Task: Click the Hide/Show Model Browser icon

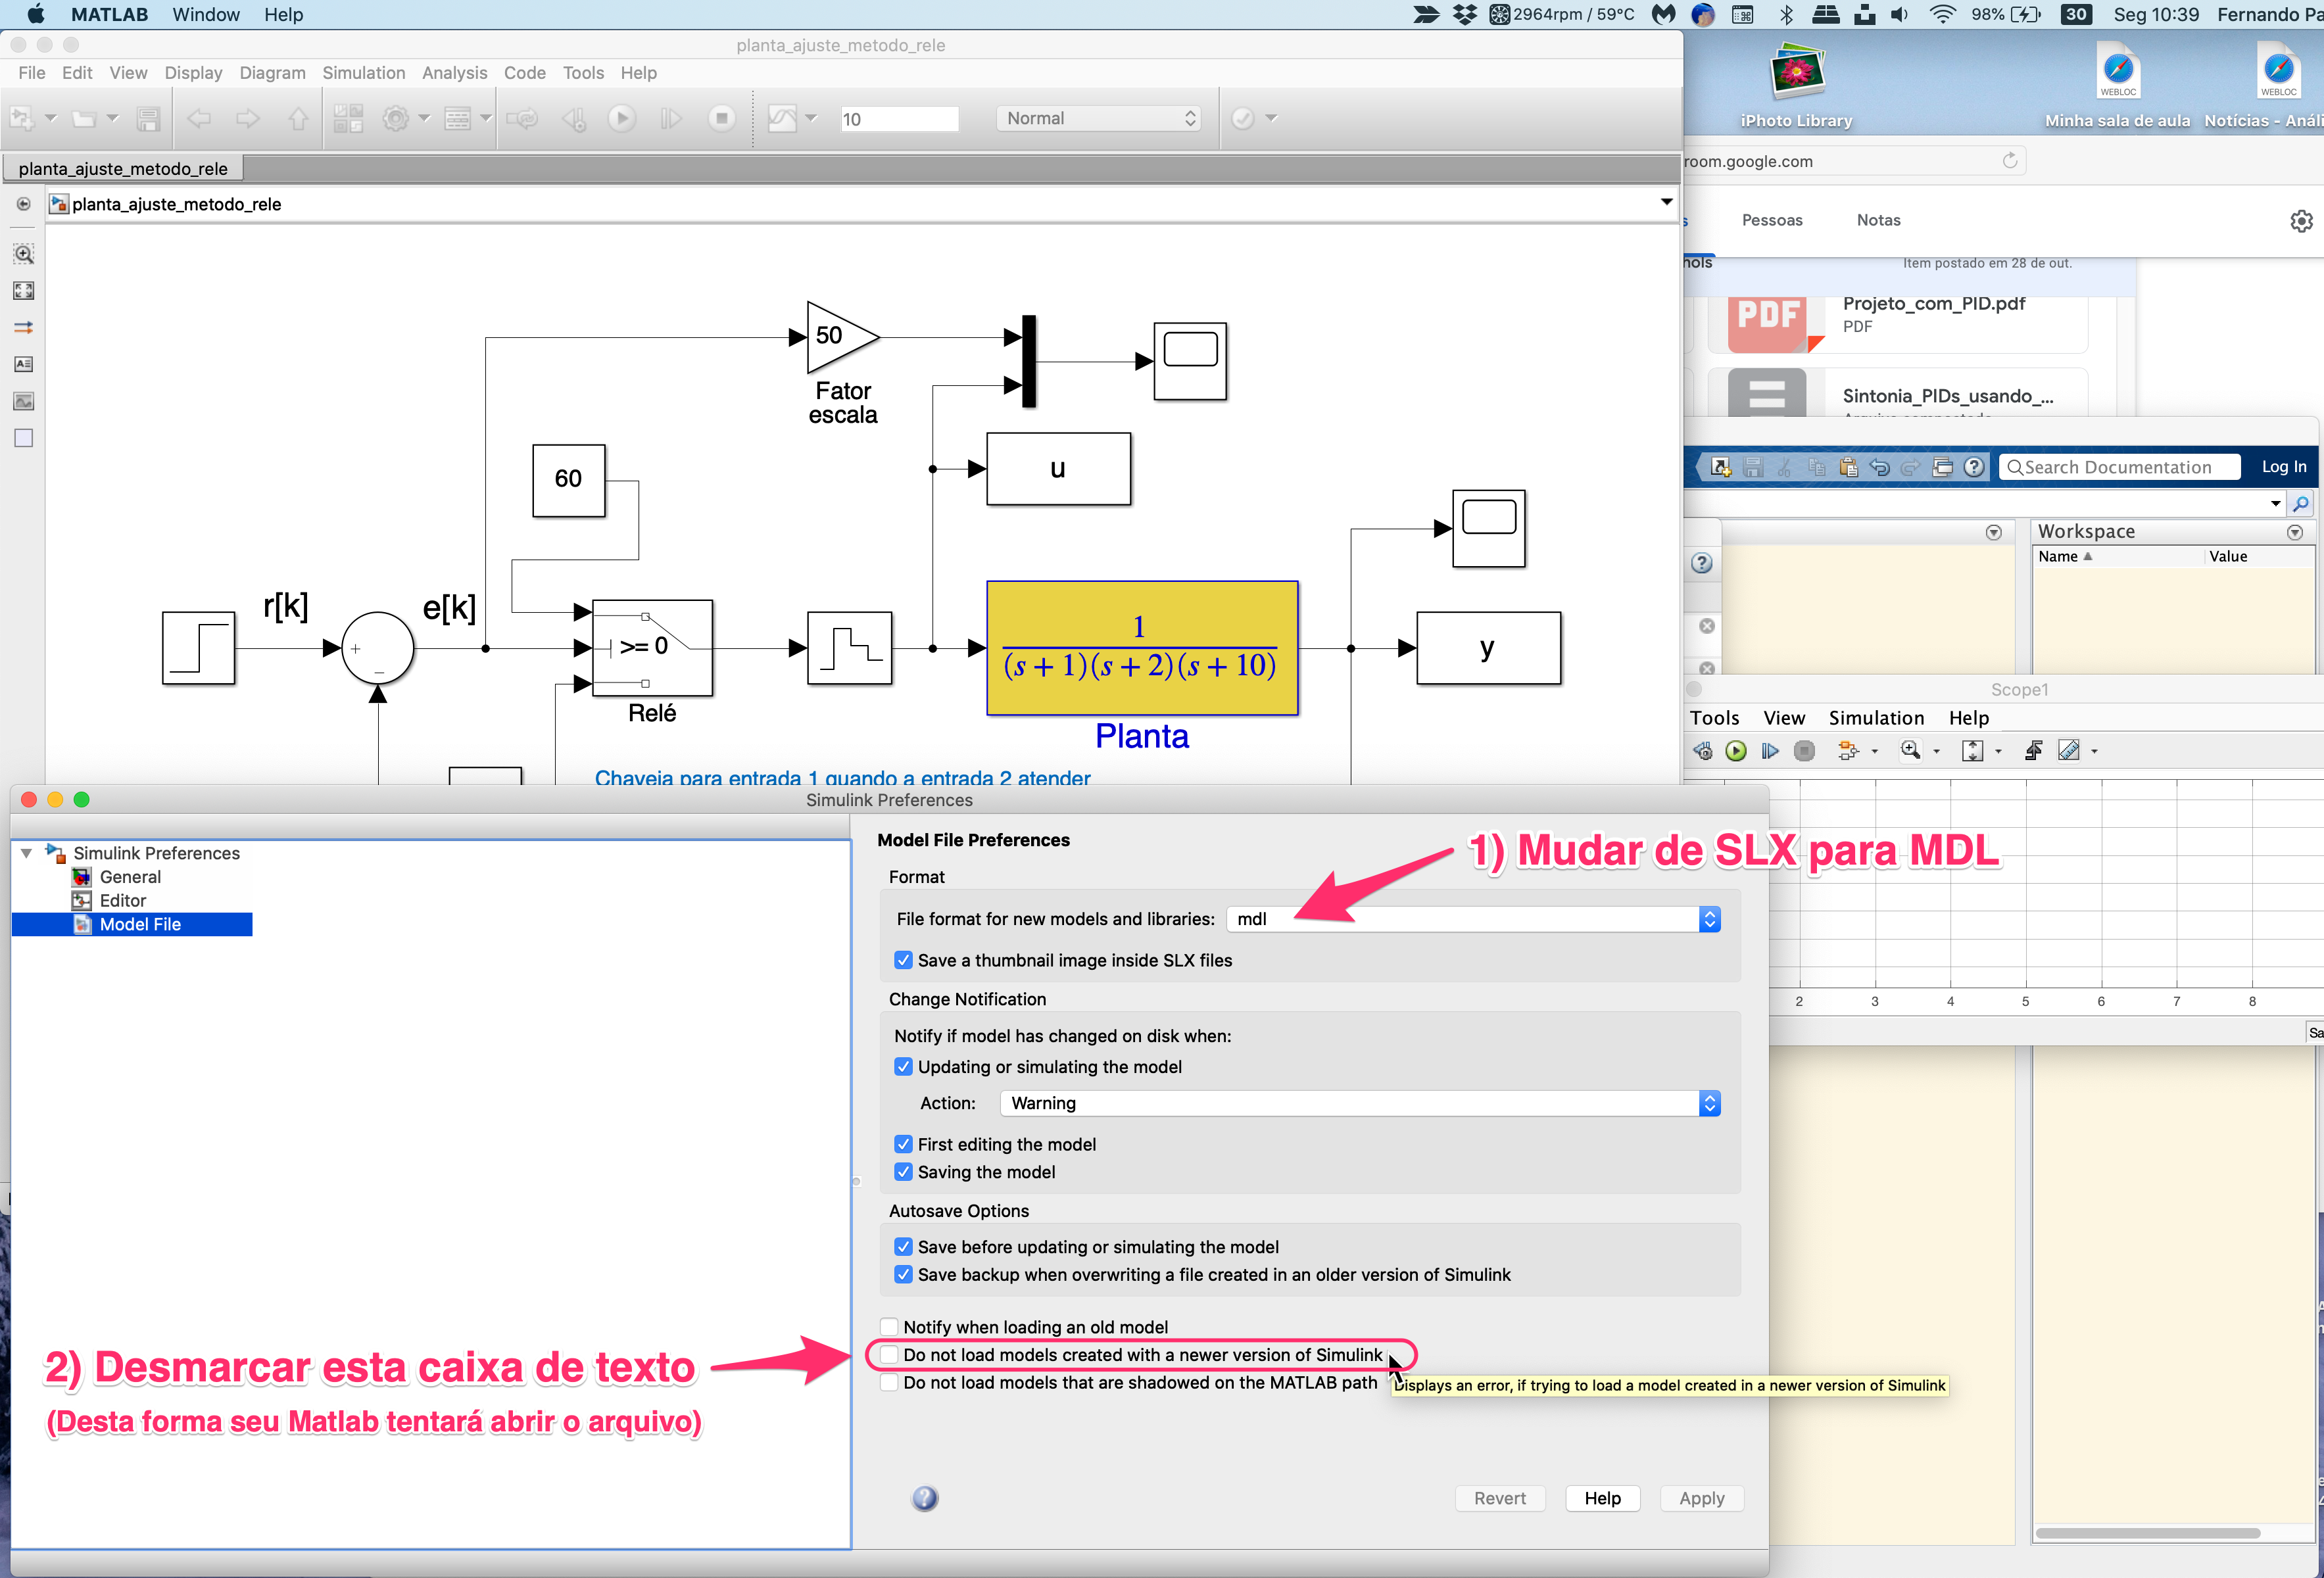Action: 24,204
